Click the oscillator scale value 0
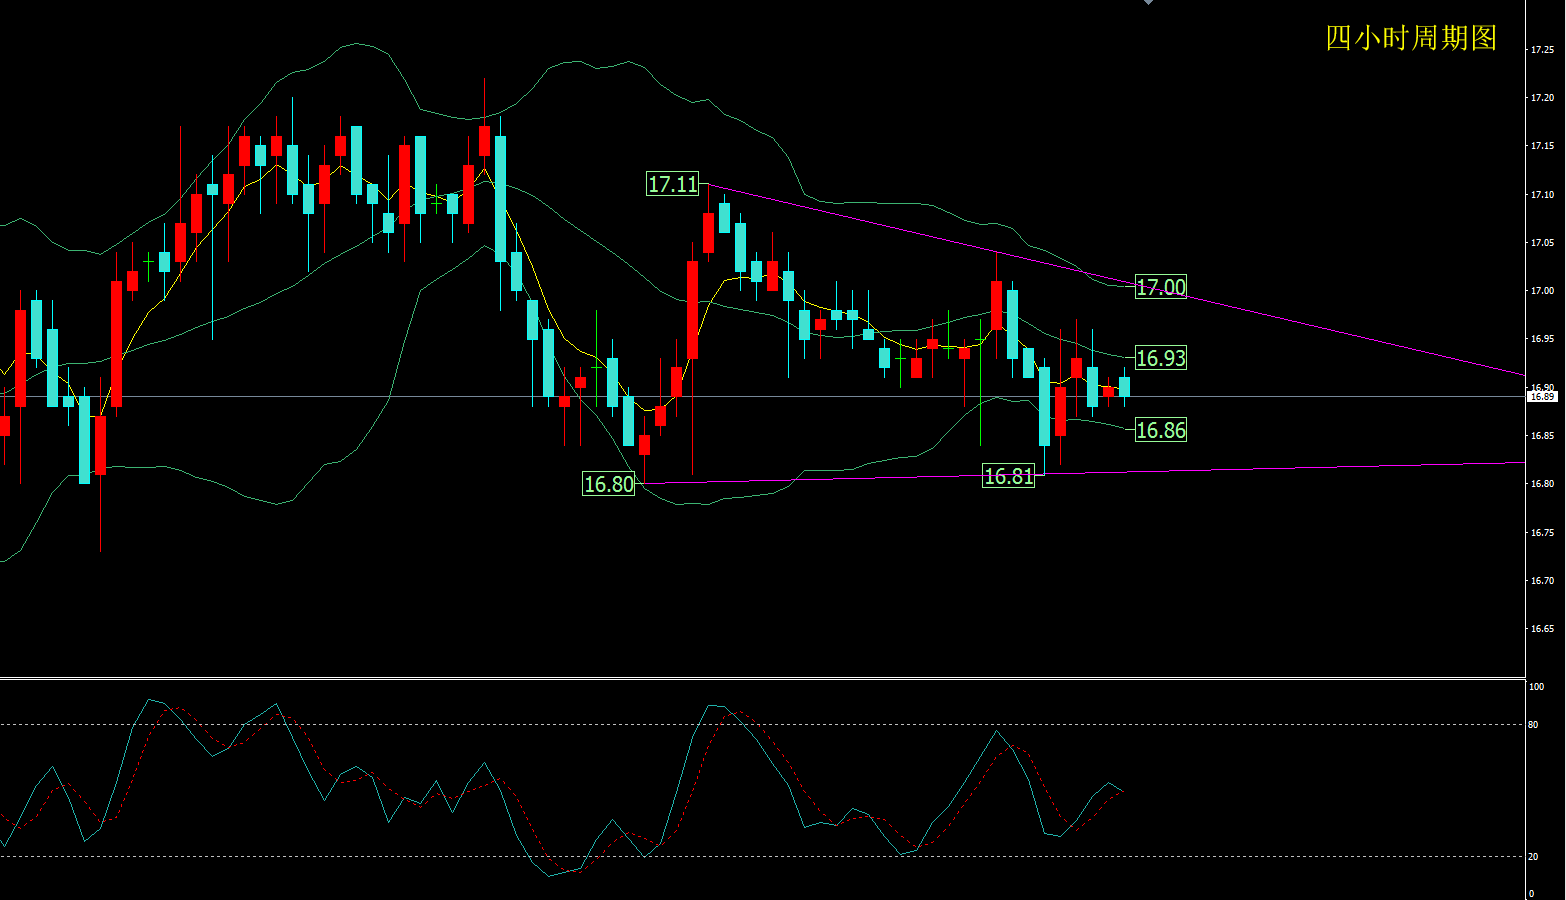 click(1531, 893)
